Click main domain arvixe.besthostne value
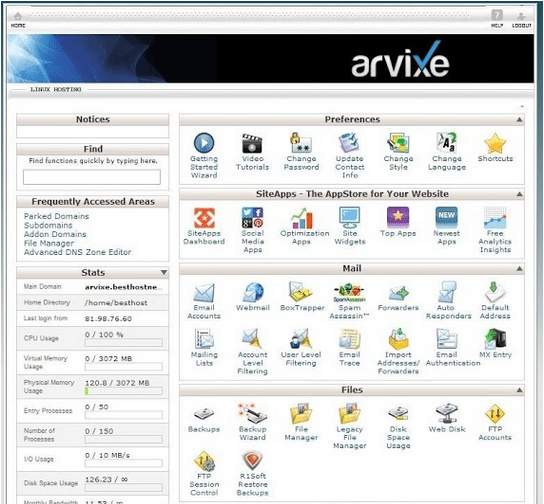Viewport: 544px width, 504px height. [x=124, y=287]
